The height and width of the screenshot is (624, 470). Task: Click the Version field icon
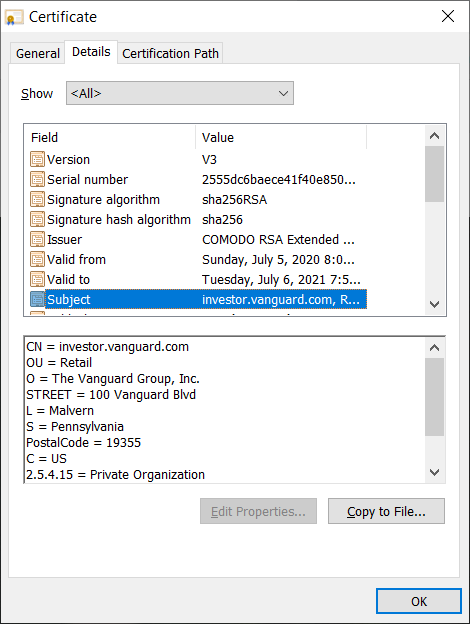pyautogui.click(x=37, y=160)
